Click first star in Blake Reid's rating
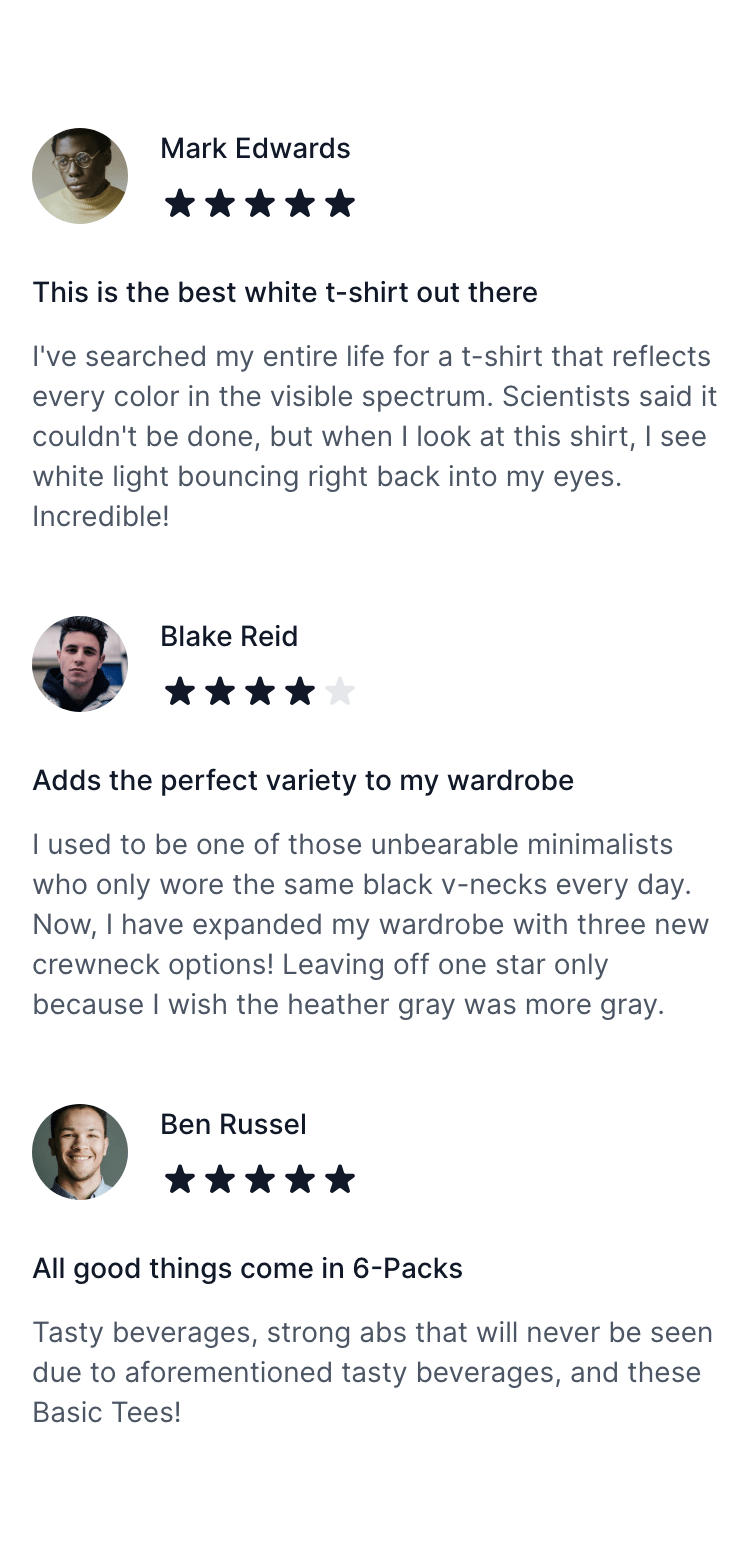 click(180, 691)
